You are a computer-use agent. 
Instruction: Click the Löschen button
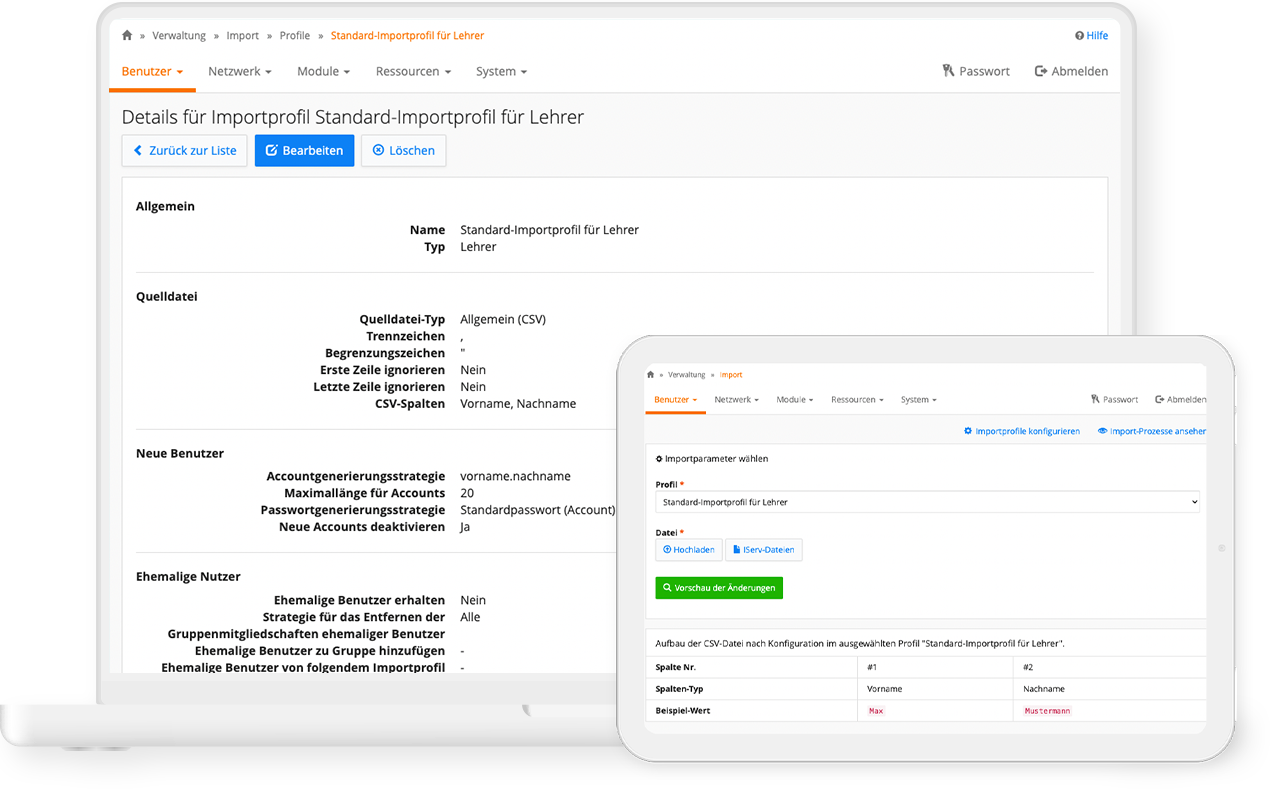[x=403, y=150]
